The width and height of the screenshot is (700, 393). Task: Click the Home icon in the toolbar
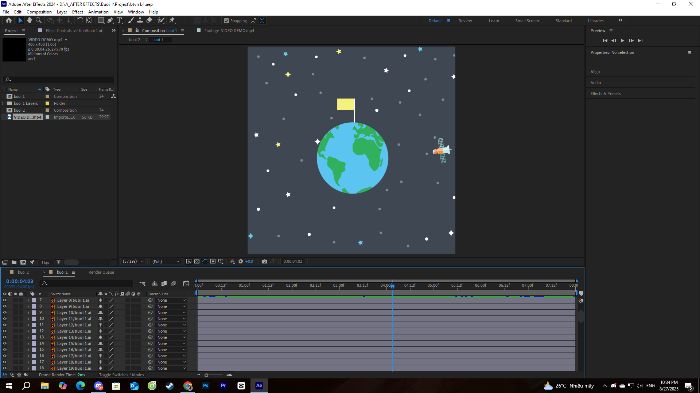[8, 21]
